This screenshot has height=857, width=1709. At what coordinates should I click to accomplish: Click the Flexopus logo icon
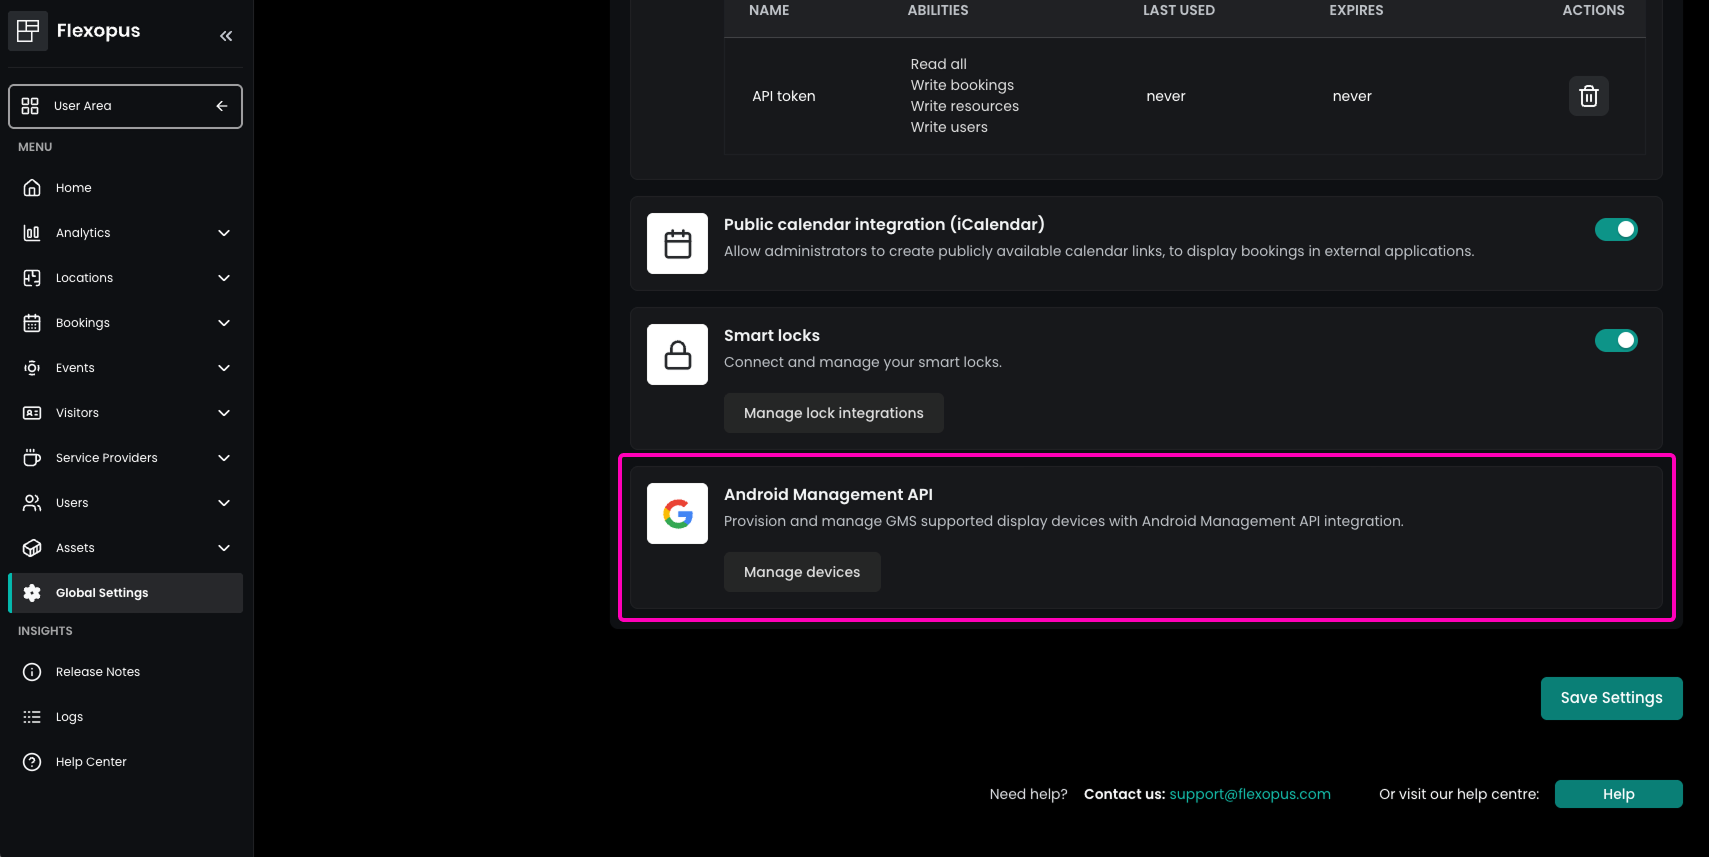[28, 30]
